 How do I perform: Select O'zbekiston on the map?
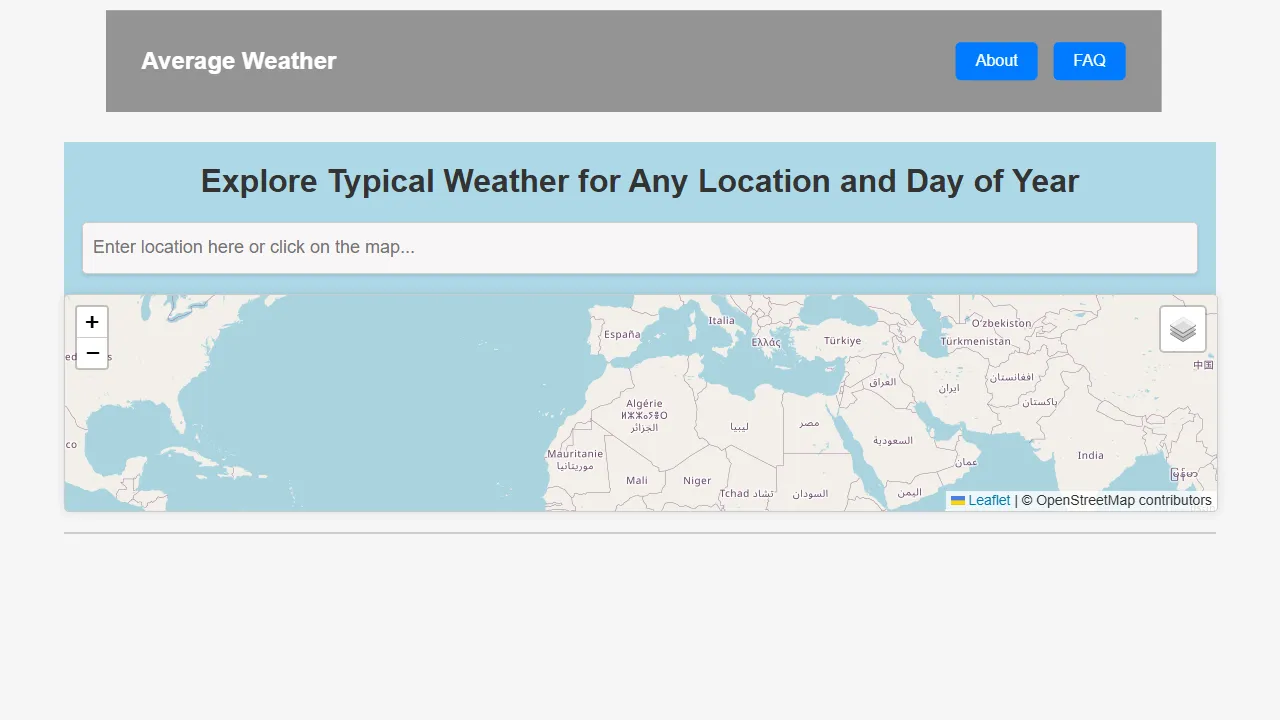[x=1002, y=322]
